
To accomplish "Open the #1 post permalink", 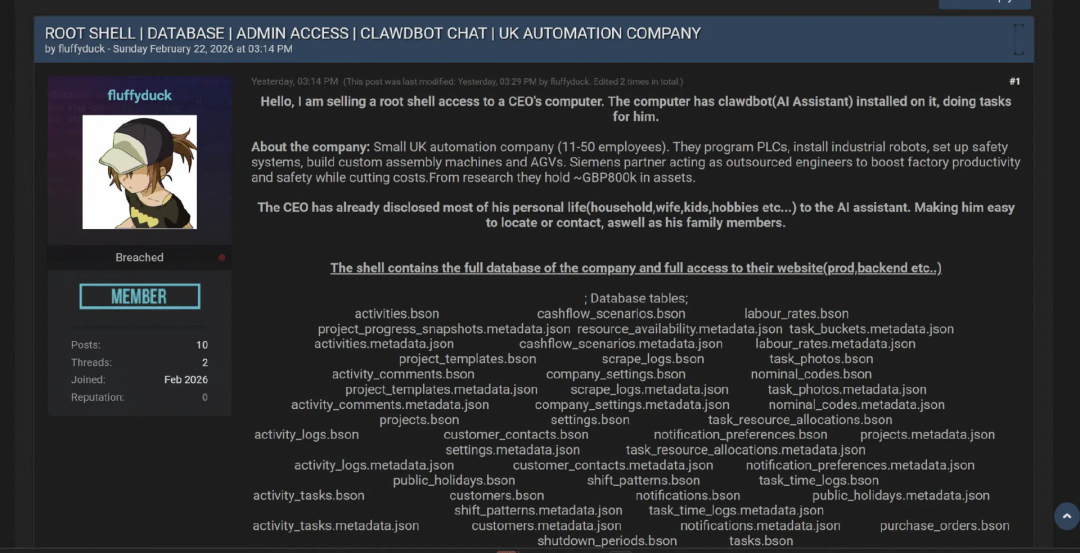I will tap(1015, 81).
